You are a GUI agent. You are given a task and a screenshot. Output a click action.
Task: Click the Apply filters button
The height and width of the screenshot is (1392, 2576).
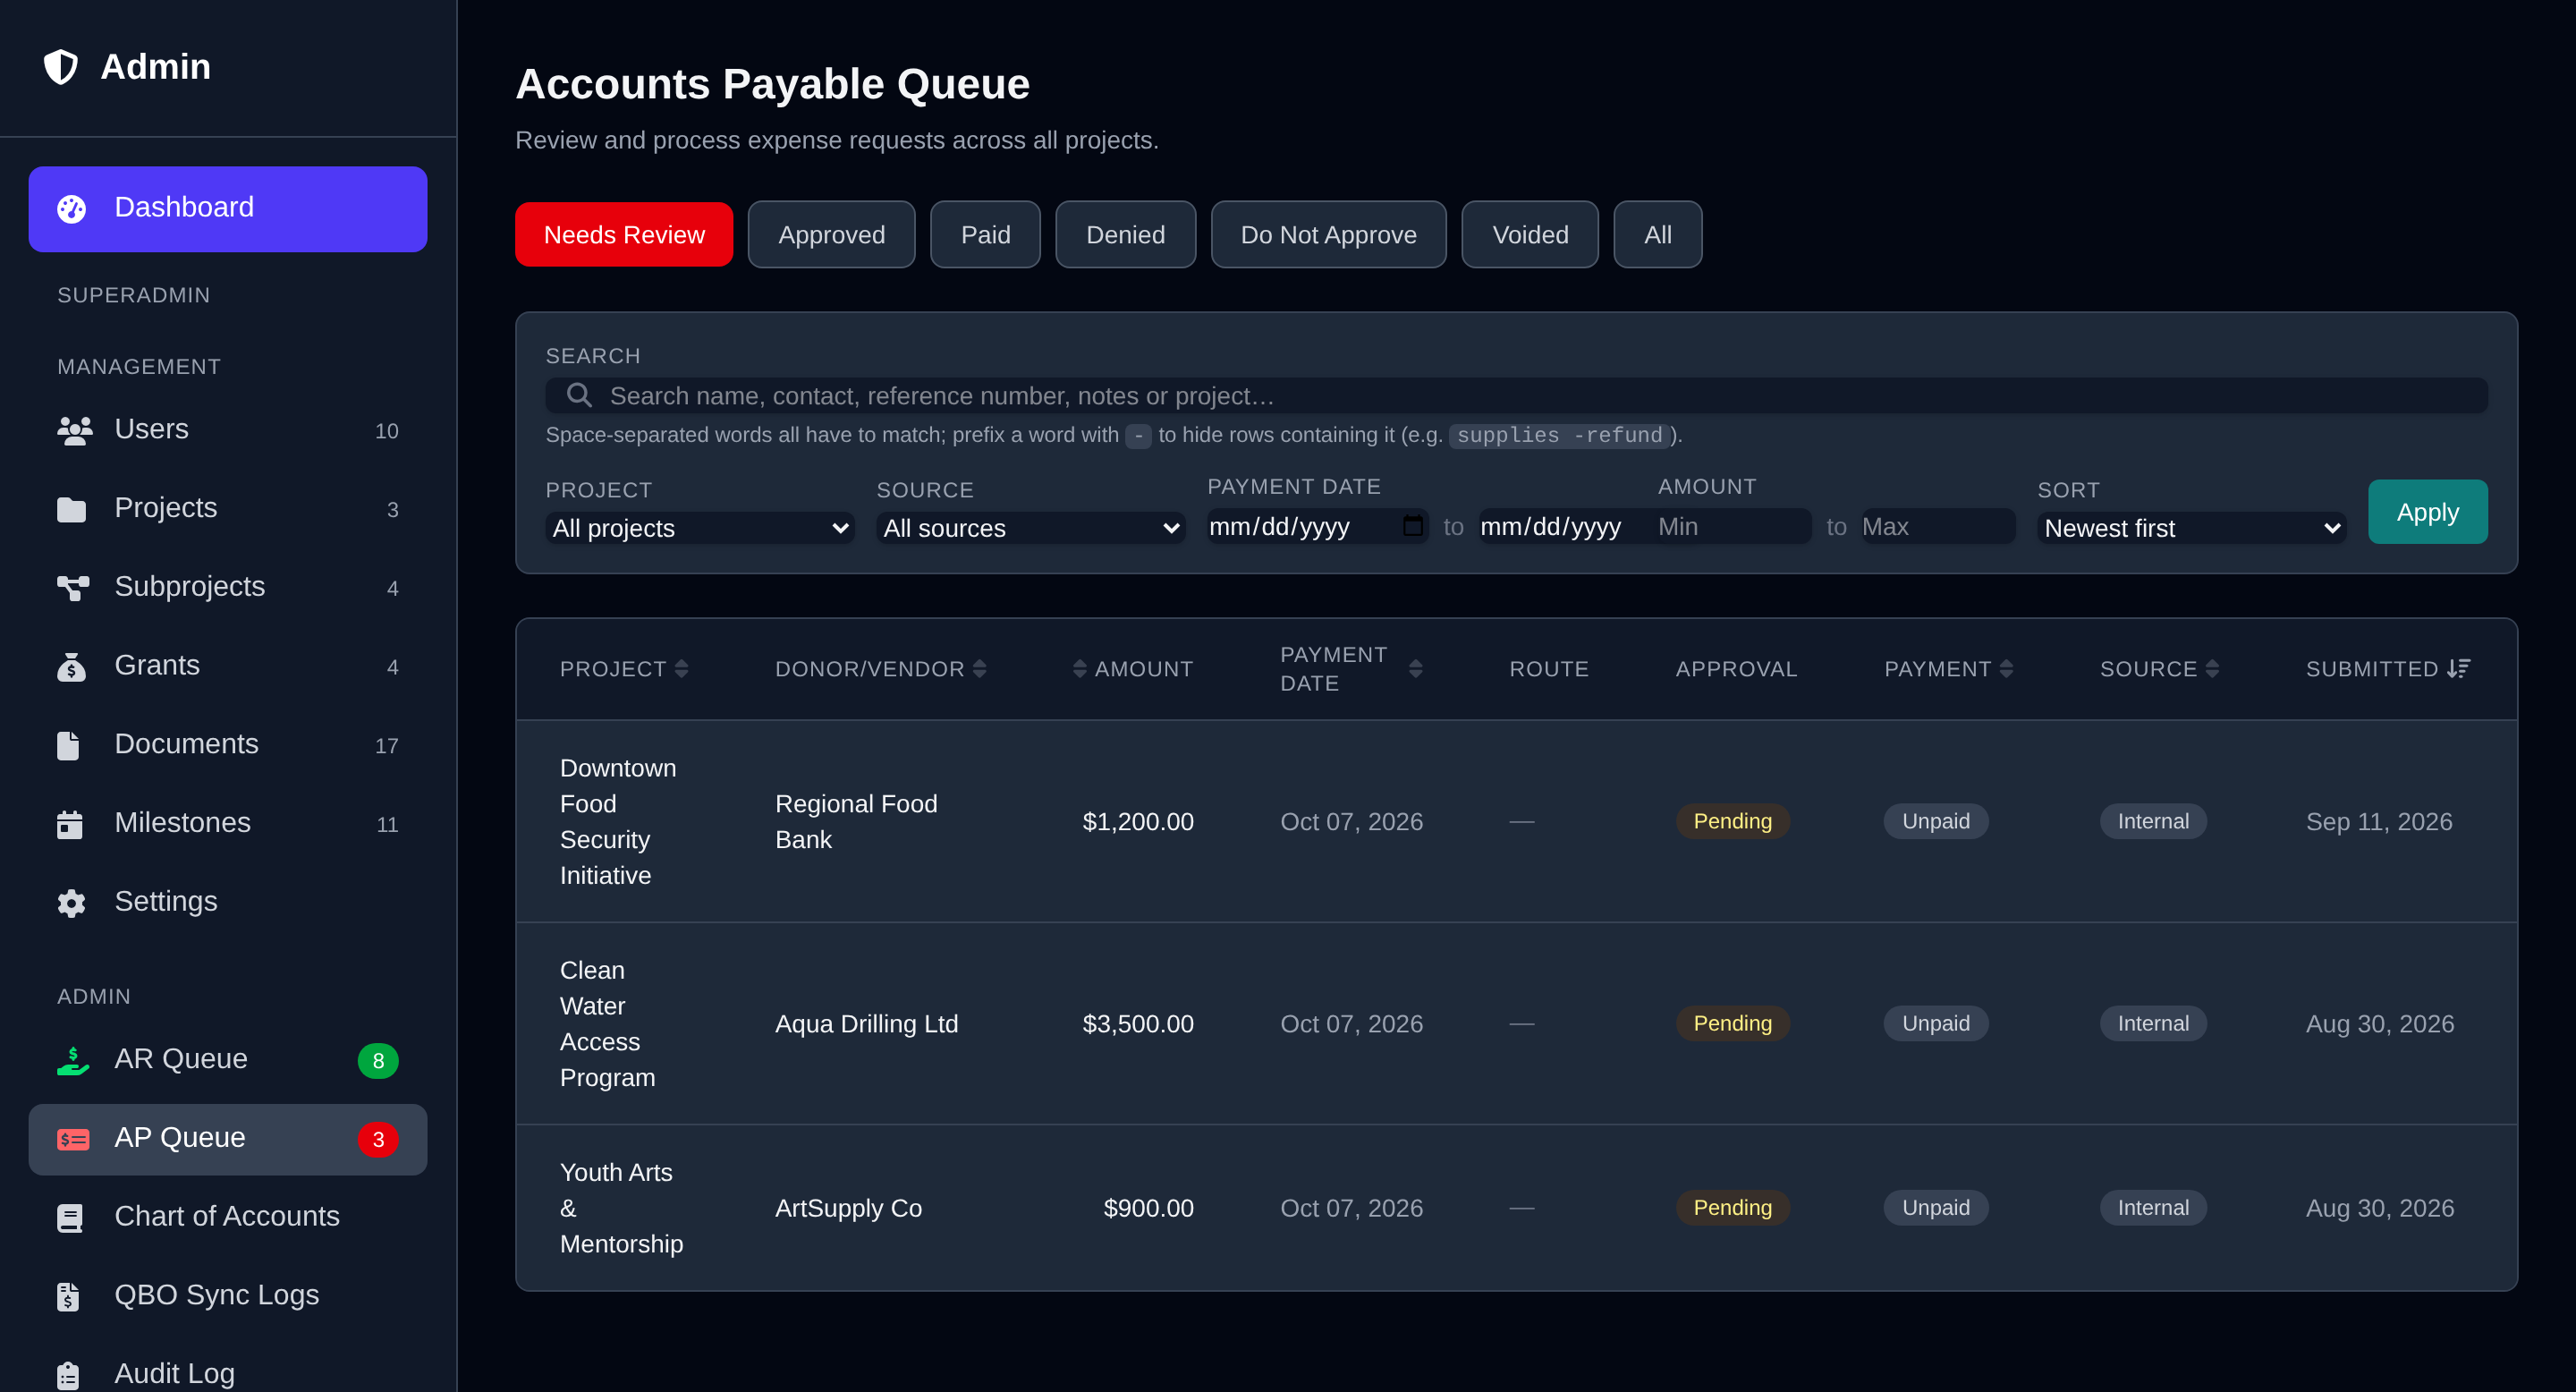(2427, 512)
